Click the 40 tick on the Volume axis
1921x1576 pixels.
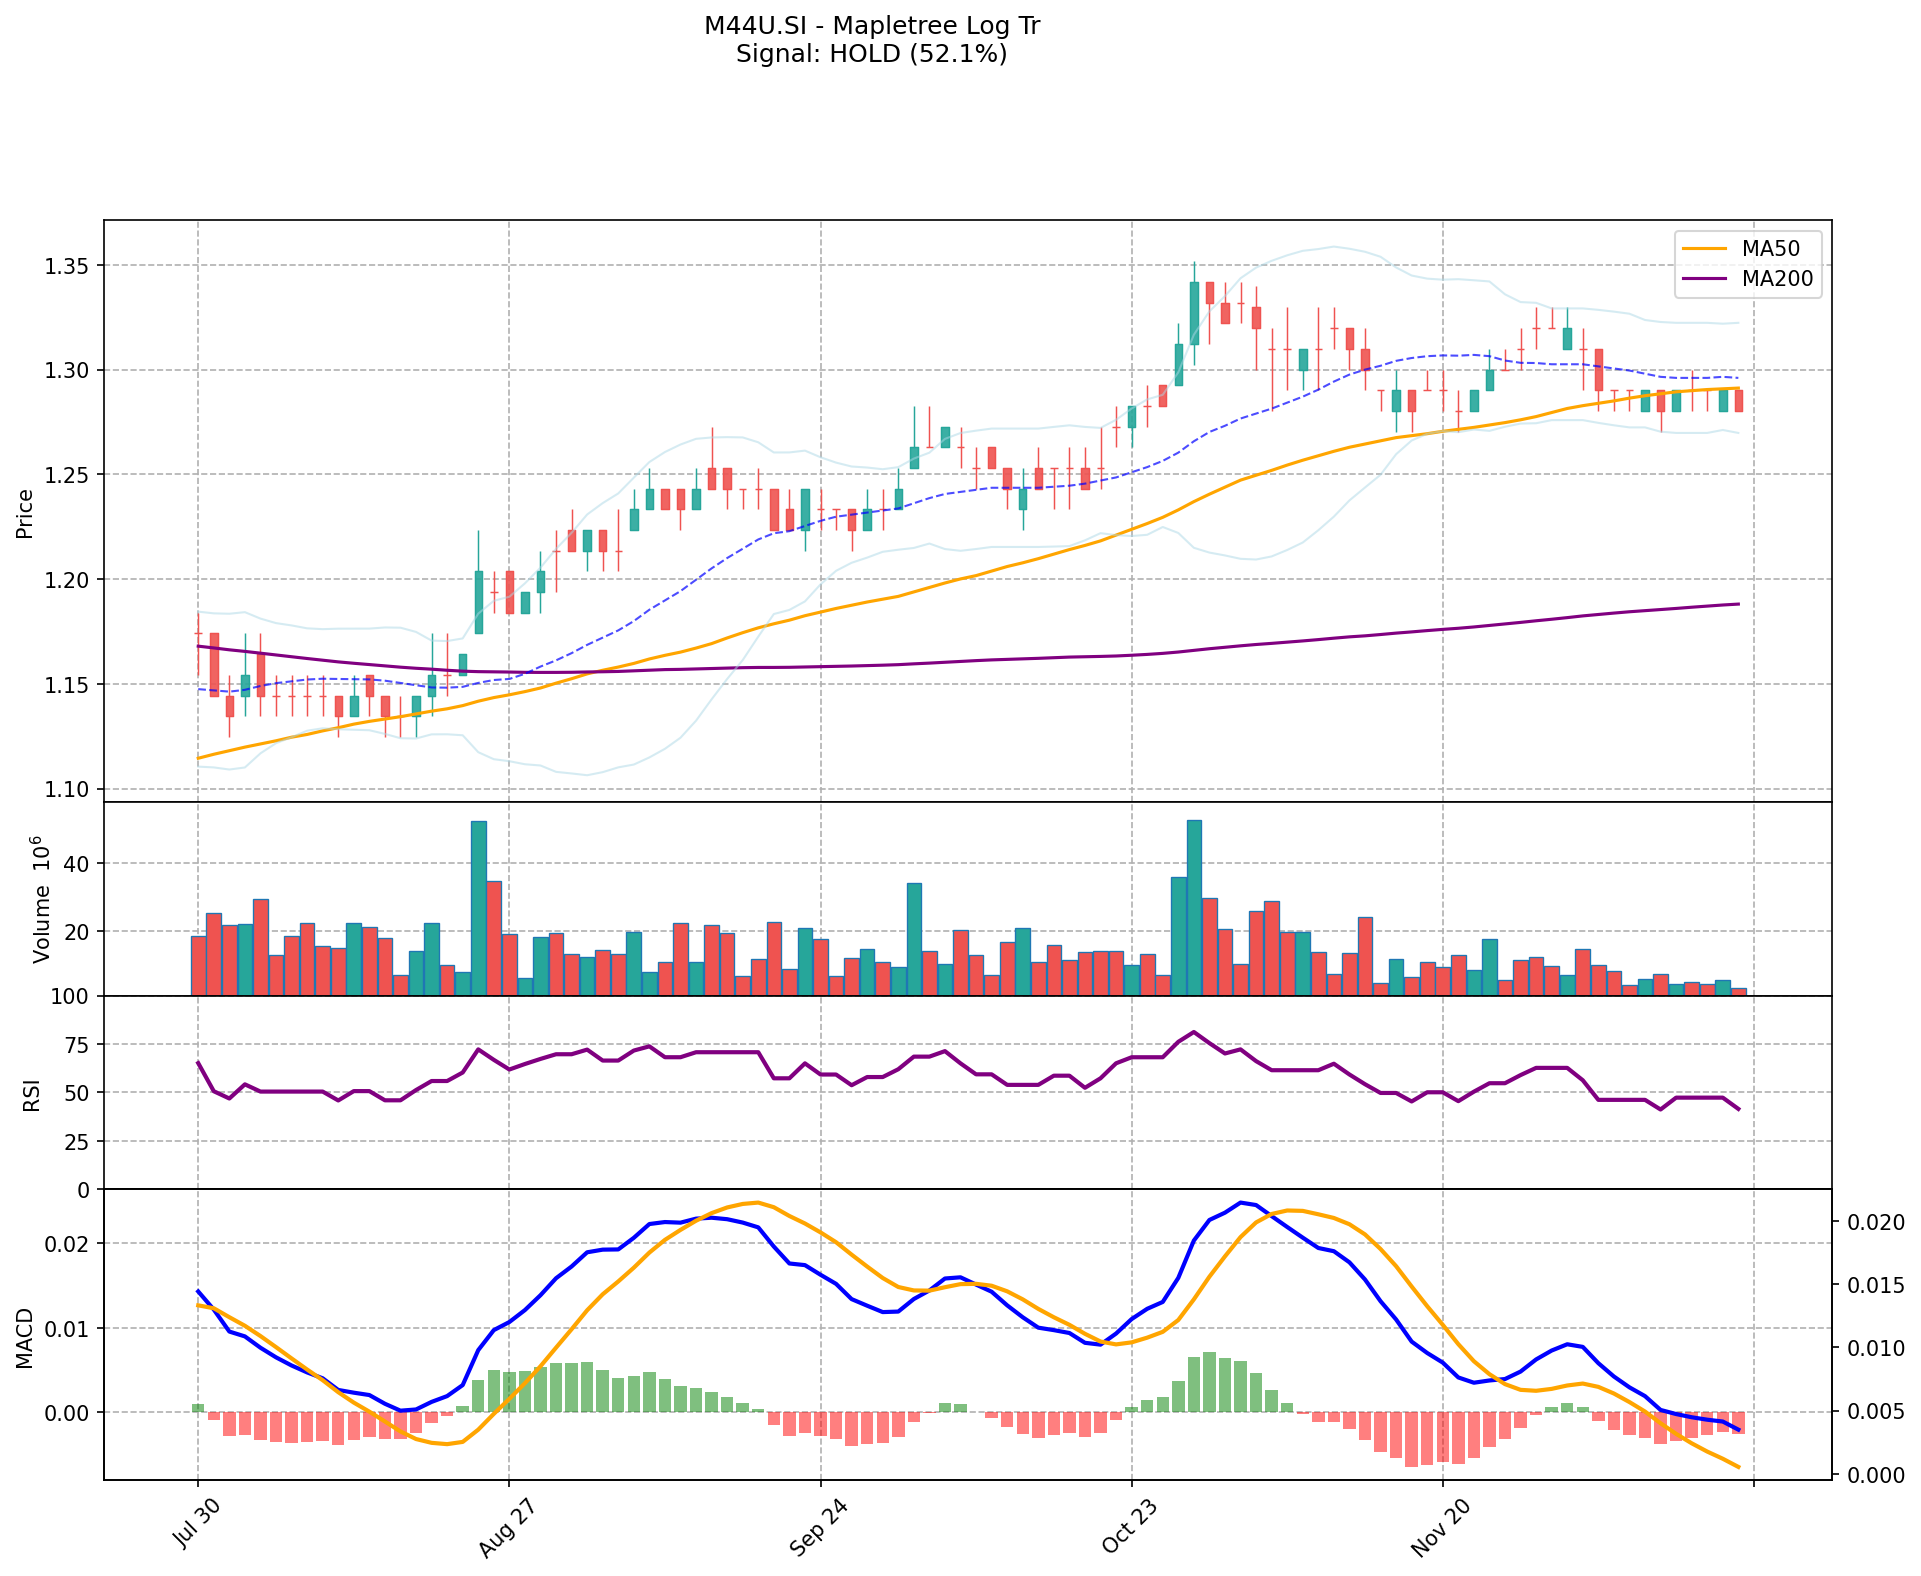click(x=78, y=864)
